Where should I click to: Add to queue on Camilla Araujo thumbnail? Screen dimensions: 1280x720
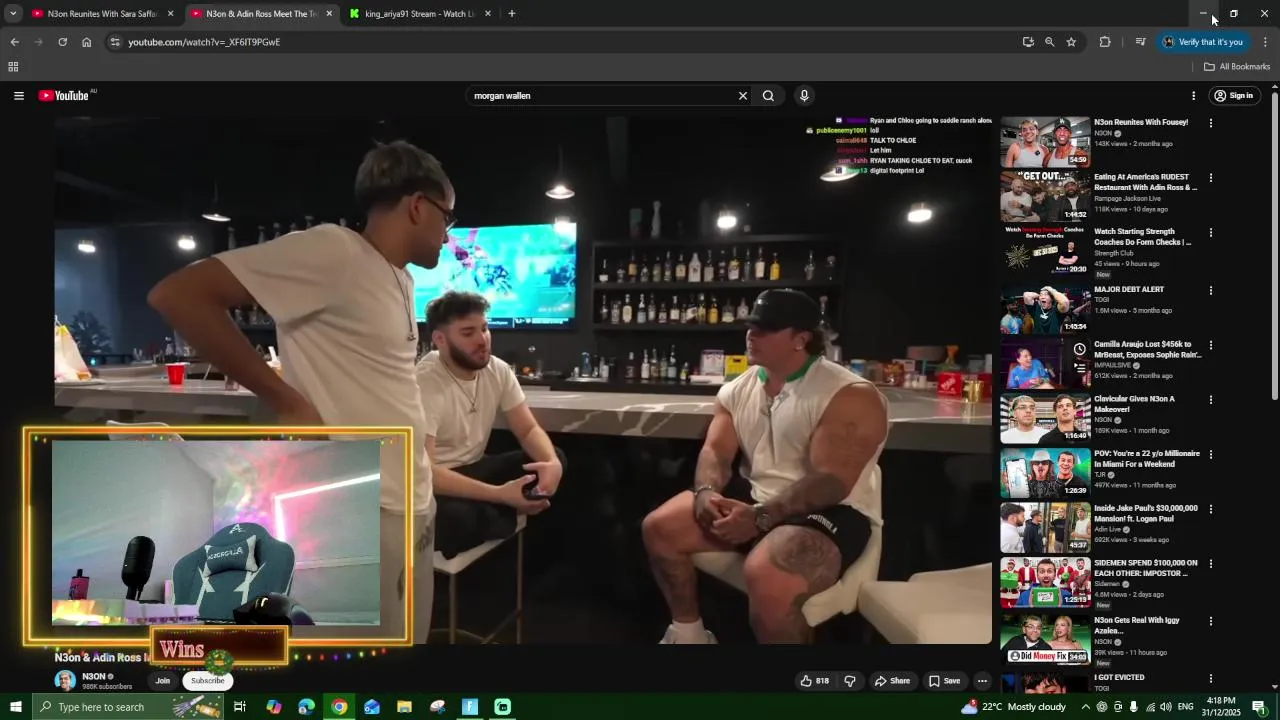click(1079, 367)
